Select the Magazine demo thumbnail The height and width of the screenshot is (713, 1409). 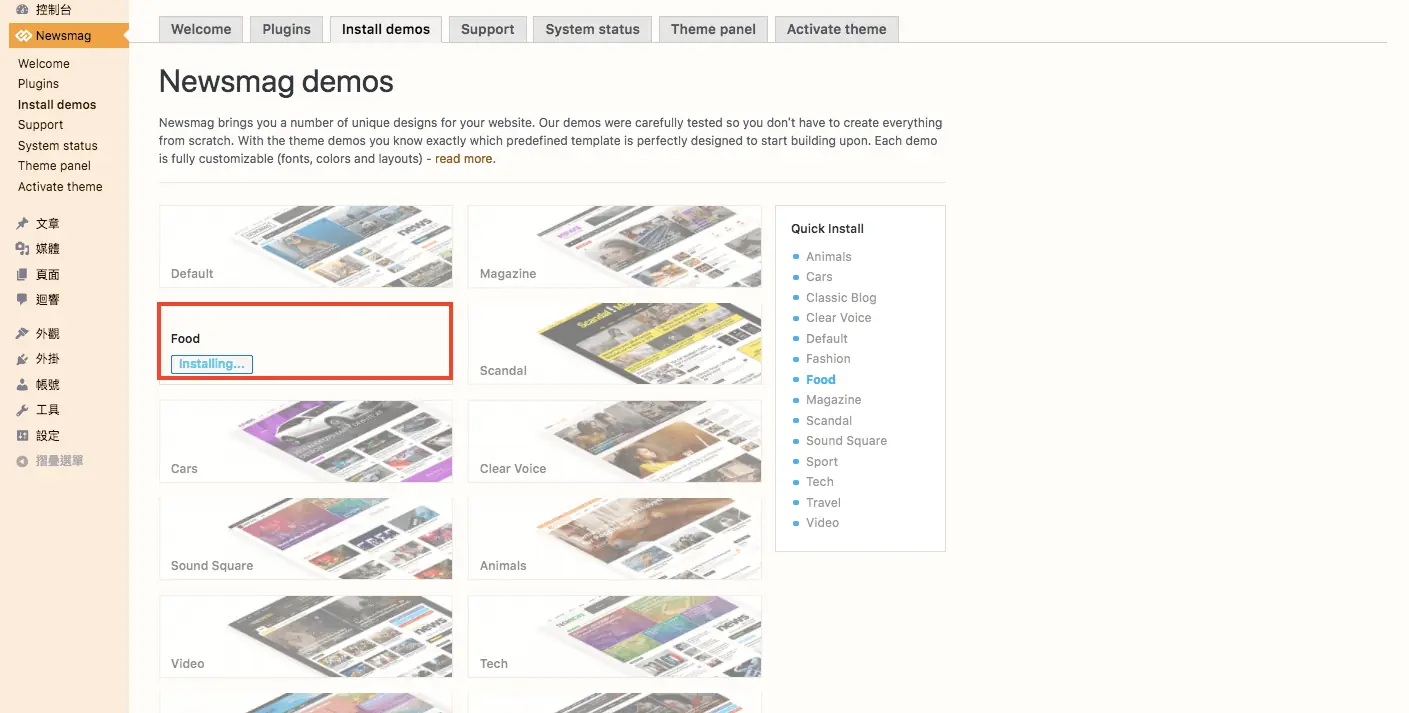[614, 246]
